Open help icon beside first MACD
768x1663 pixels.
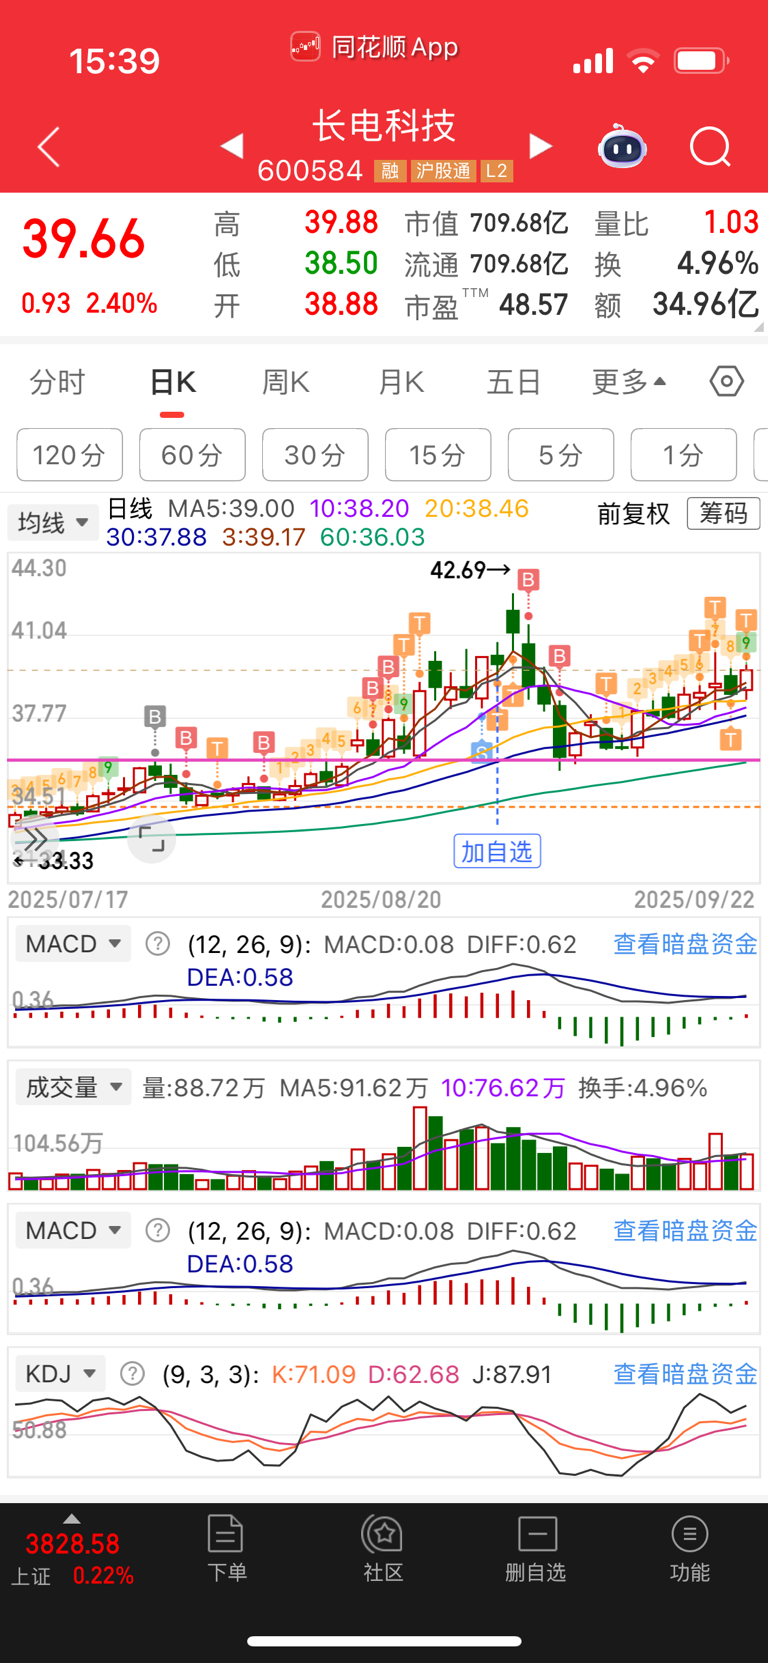(x=158, y=944)
